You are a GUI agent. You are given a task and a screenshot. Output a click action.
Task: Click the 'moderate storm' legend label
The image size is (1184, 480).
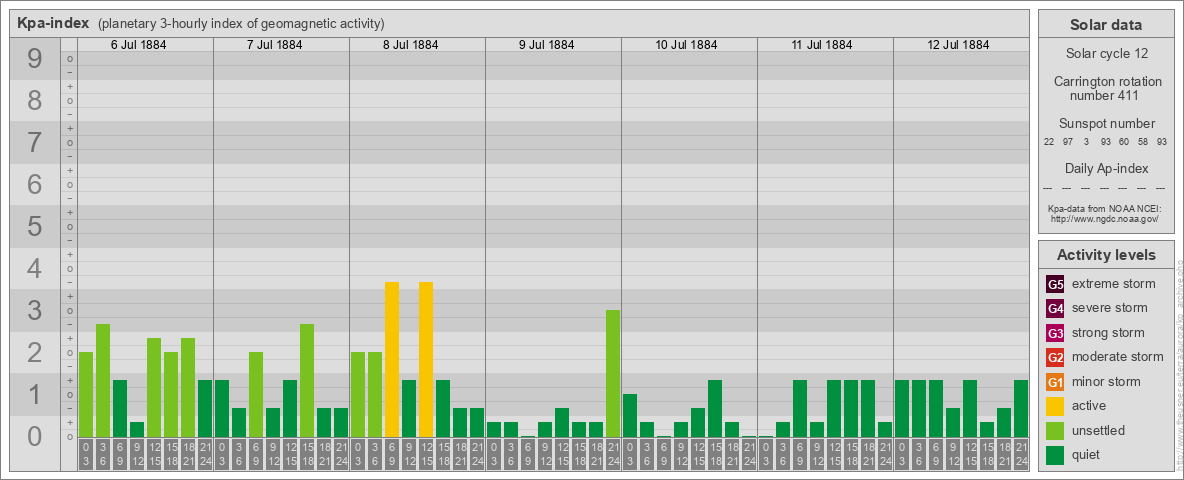1118,356
